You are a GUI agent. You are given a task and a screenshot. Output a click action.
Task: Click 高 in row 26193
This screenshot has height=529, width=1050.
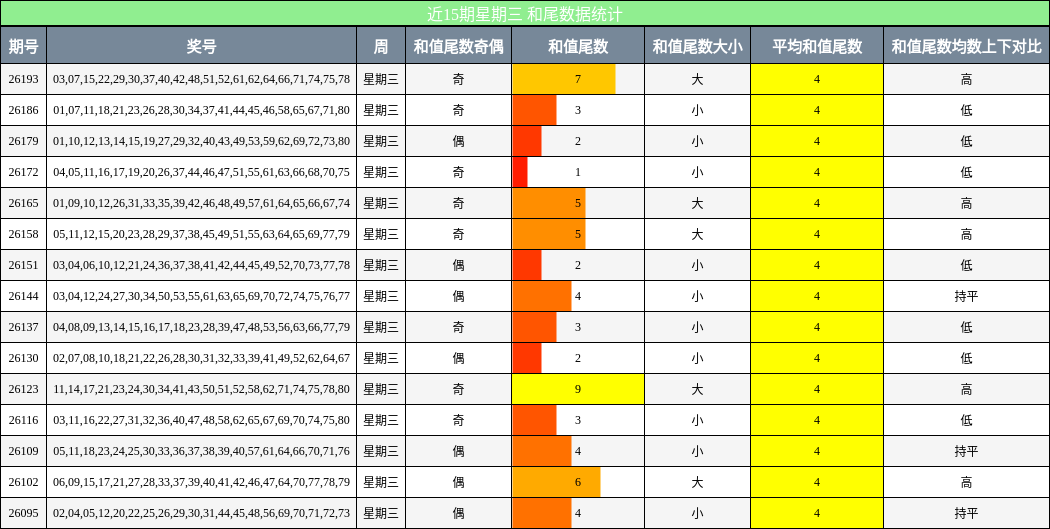tap(966, 79)
